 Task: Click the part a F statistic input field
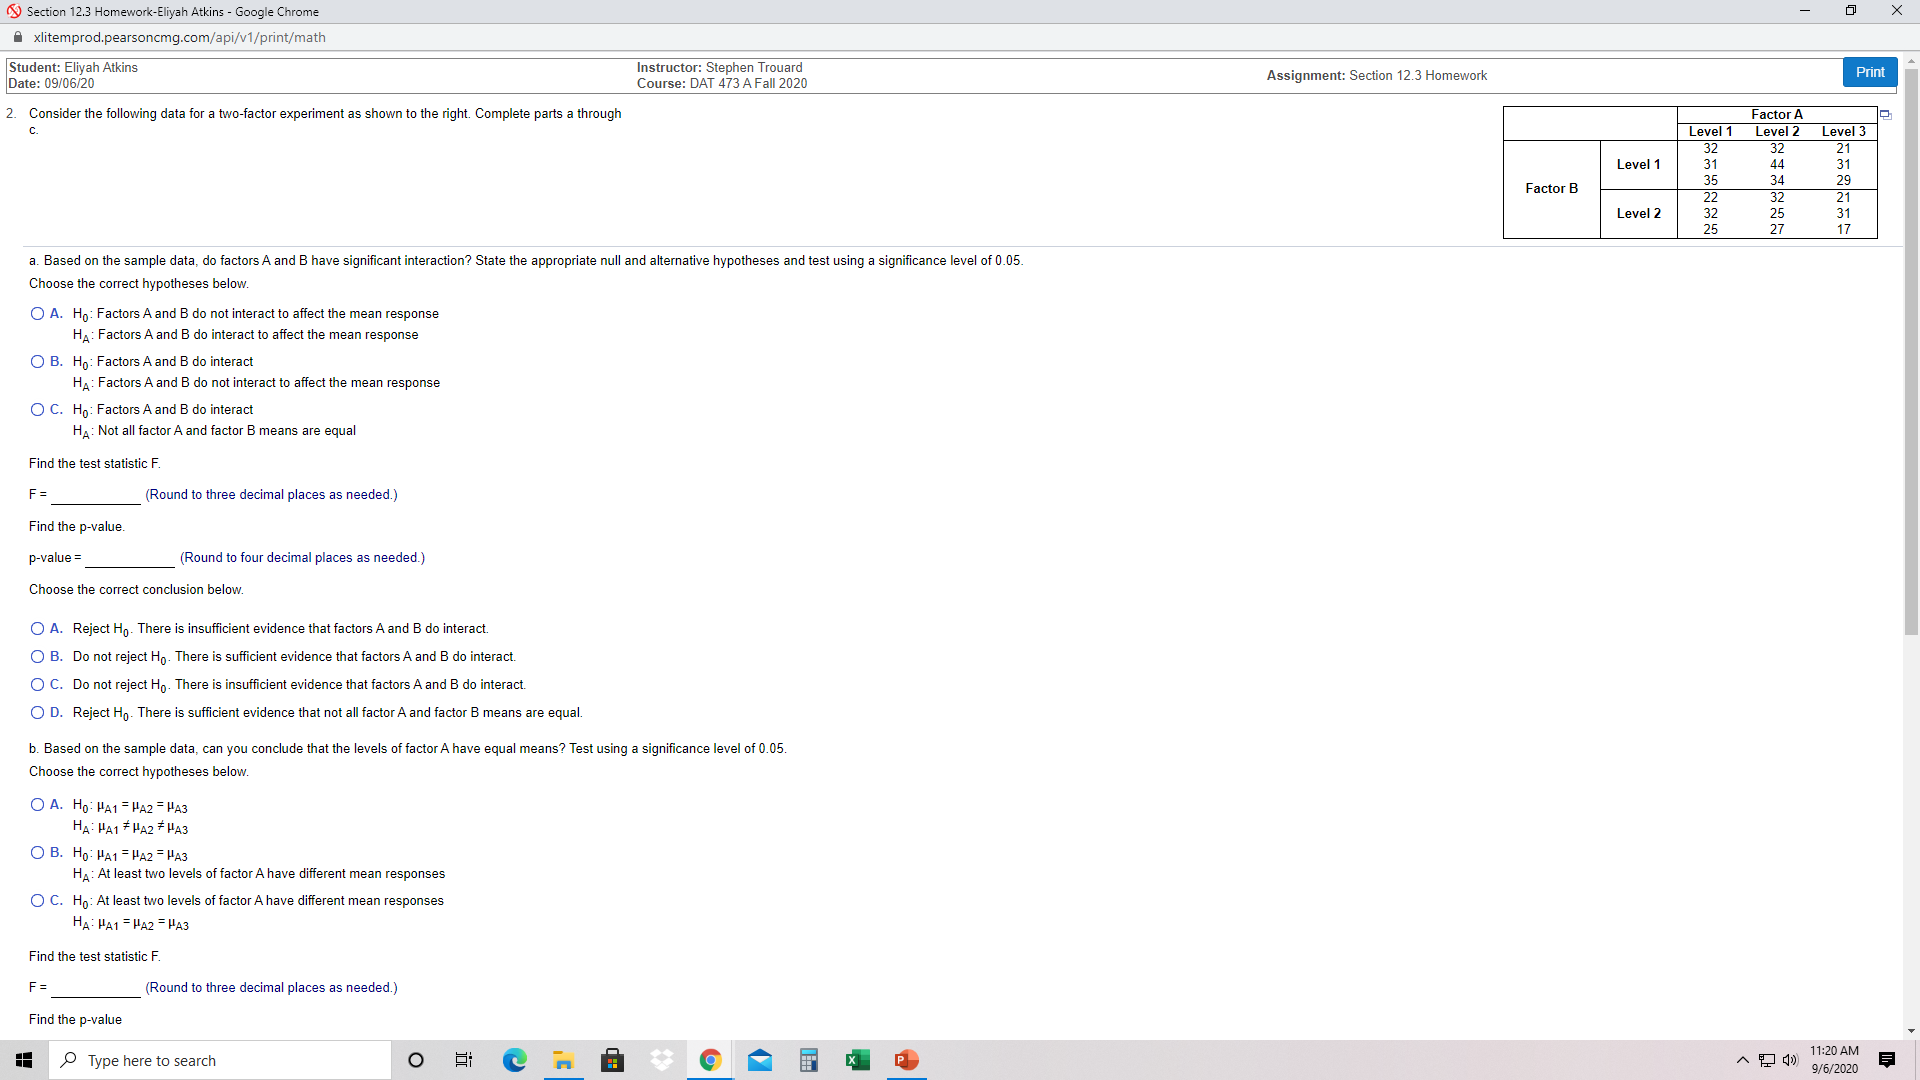coord(96,495)
